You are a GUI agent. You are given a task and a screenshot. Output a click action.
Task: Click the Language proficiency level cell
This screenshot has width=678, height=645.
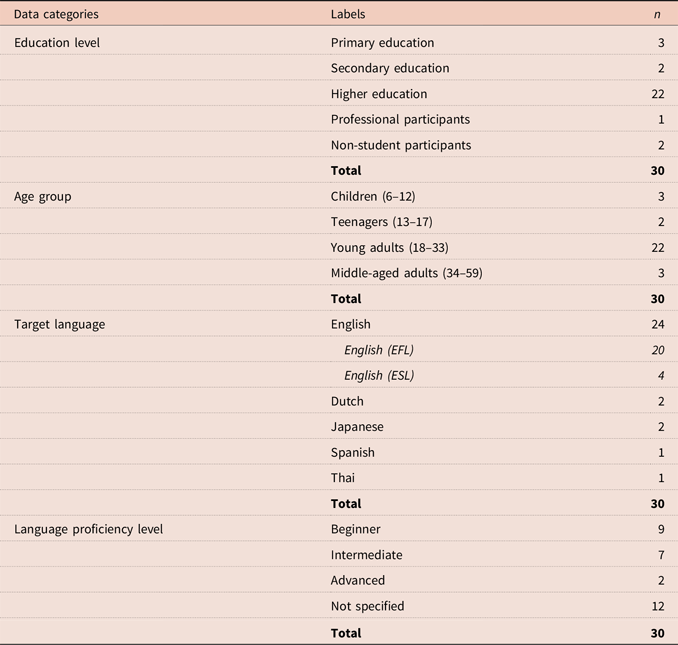click(88, 529)
